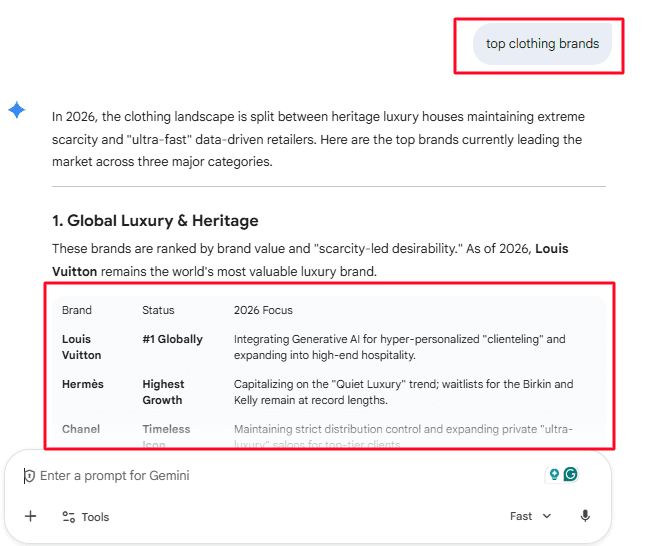Screen dimensions: 660x546
Task: Click the 'Timeless Icon' status cell
Action: pyautogui.click(x=166, y=436)
